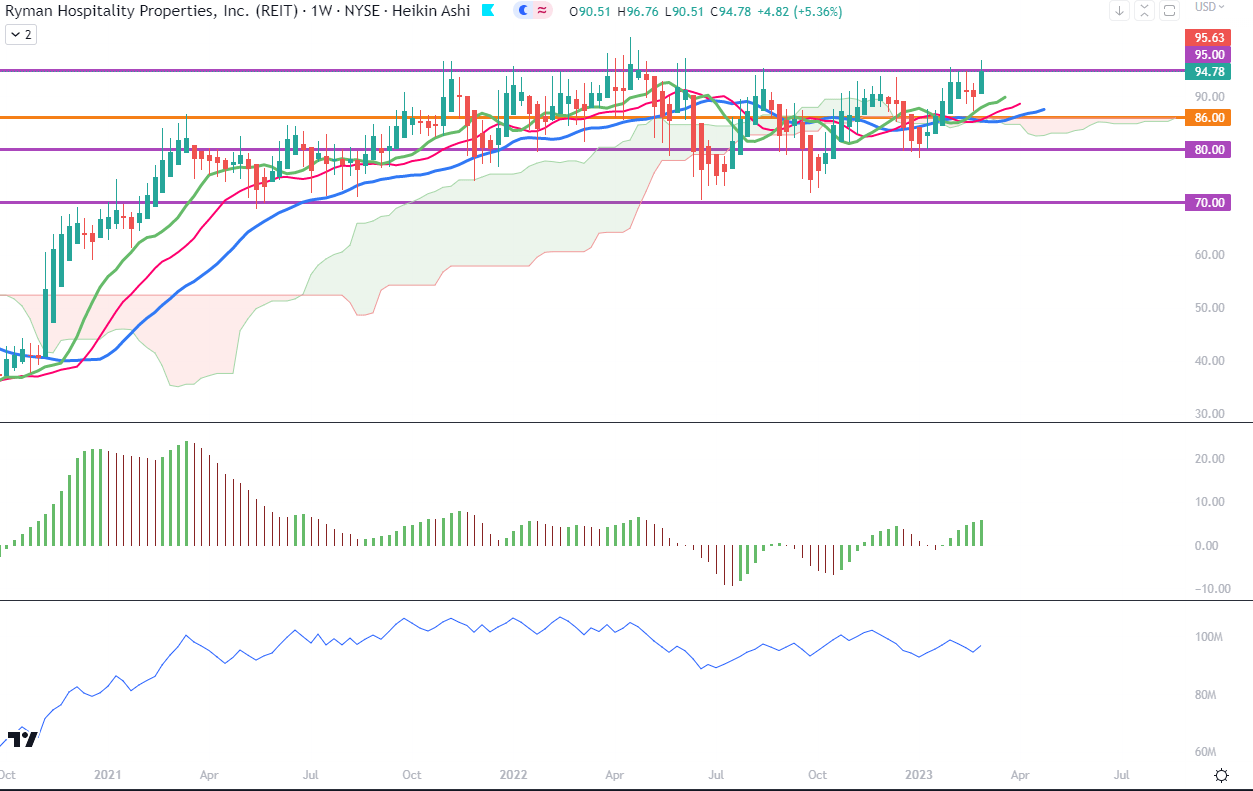The width and height of the screenshot is (1253, 791).
Task: Click the moon icon in the status pill
Action: pyautogui.click(x=524, y=11)
